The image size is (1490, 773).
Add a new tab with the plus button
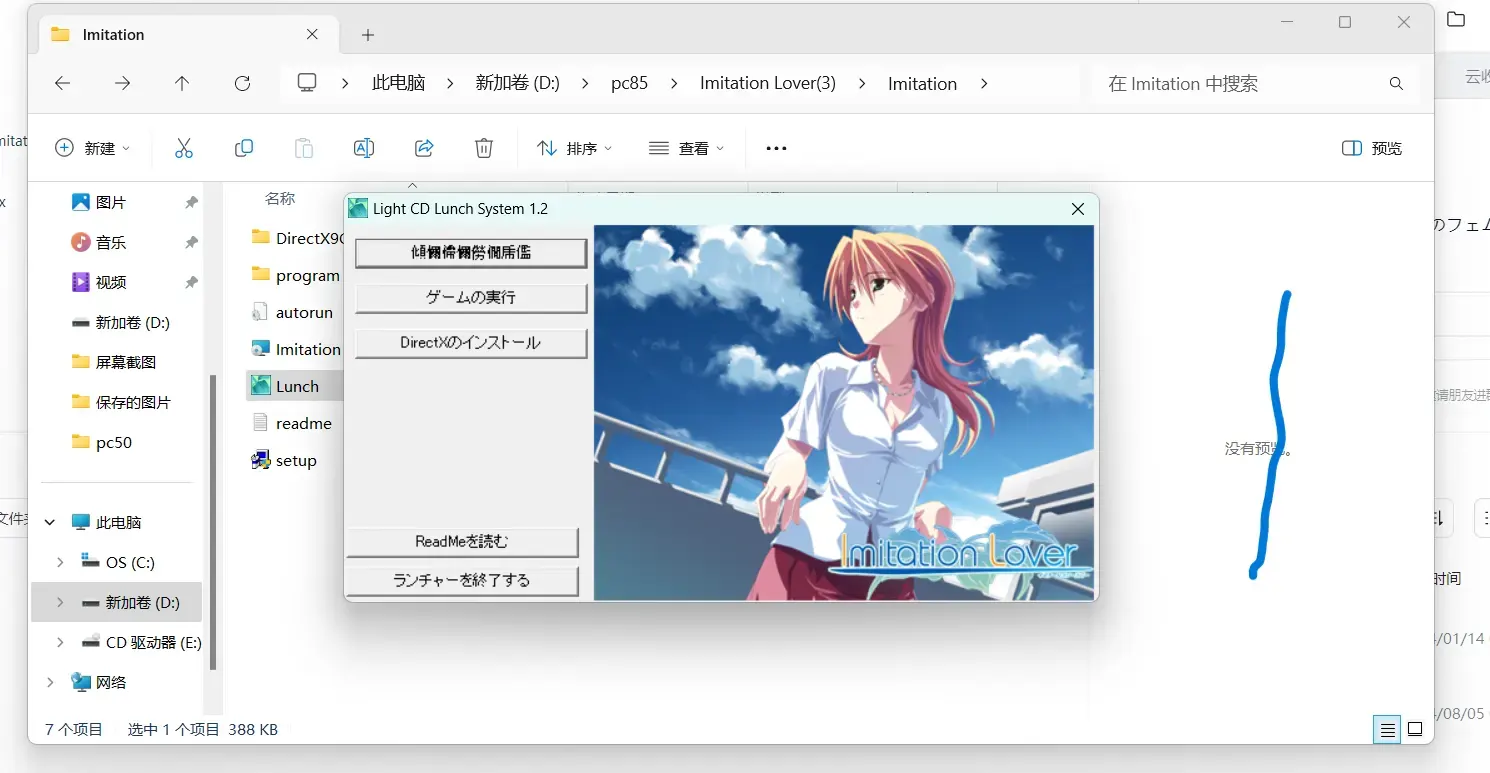(x=368, y=35)
